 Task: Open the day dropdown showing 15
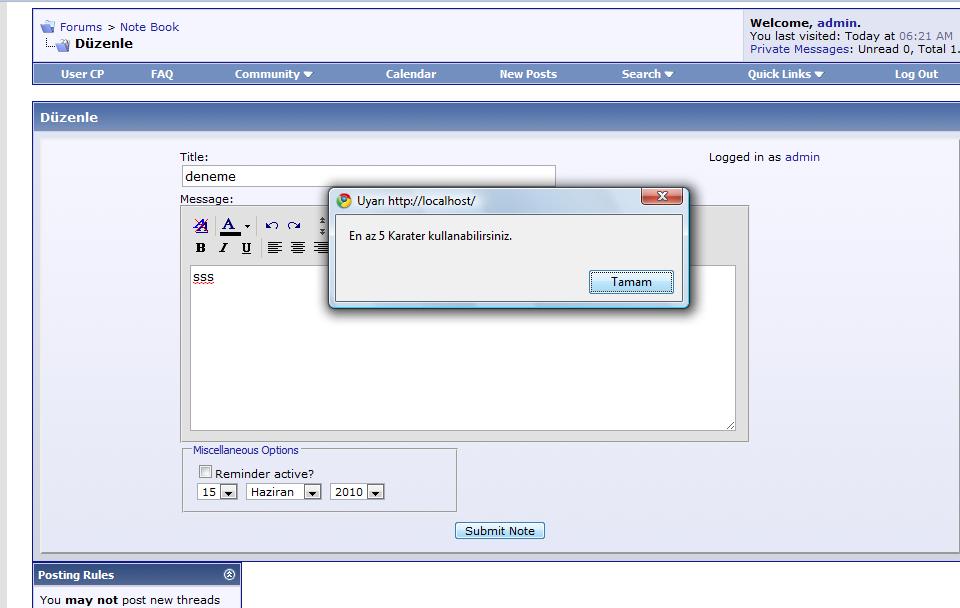tap(218, 492)
